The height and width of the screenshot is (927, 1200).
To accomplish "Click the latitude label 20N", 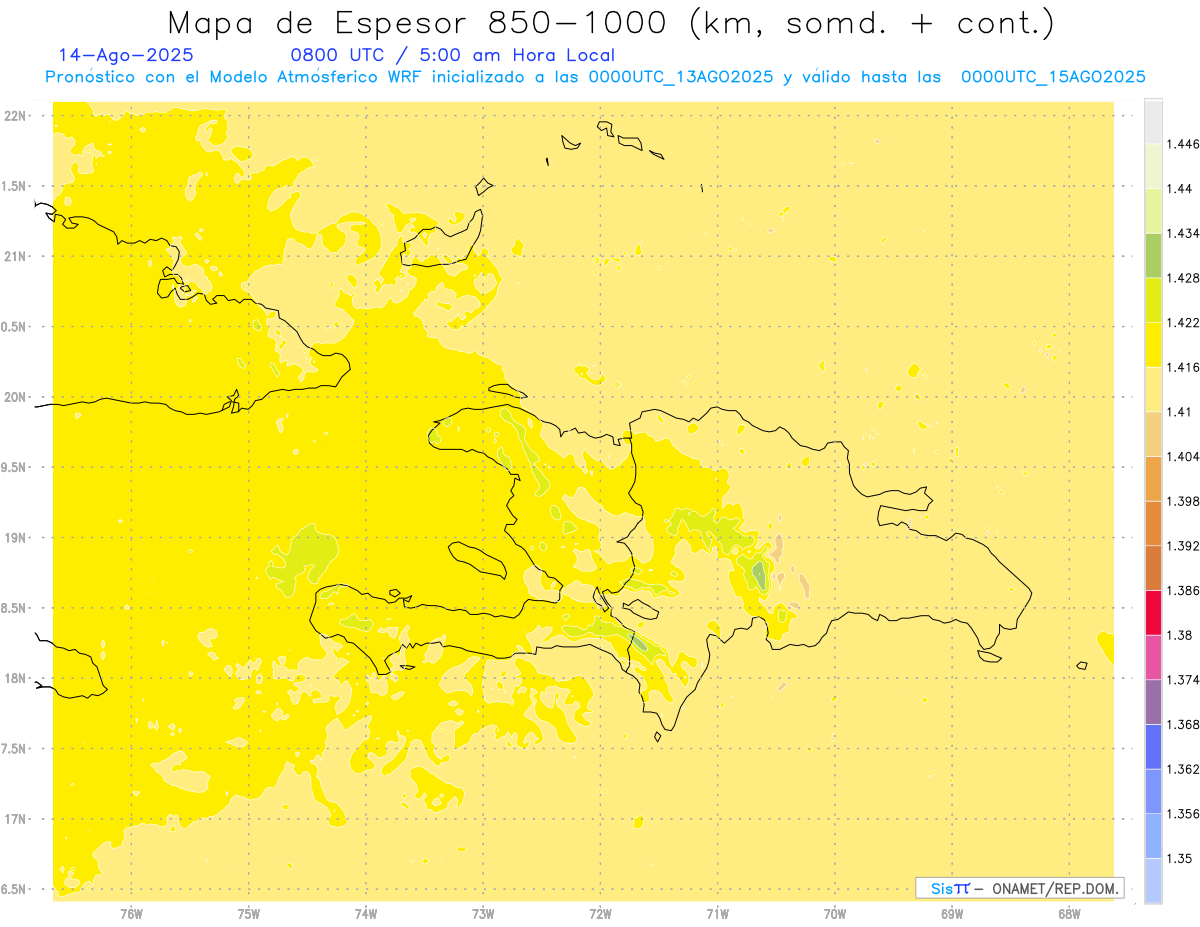I will pos(15,397).
